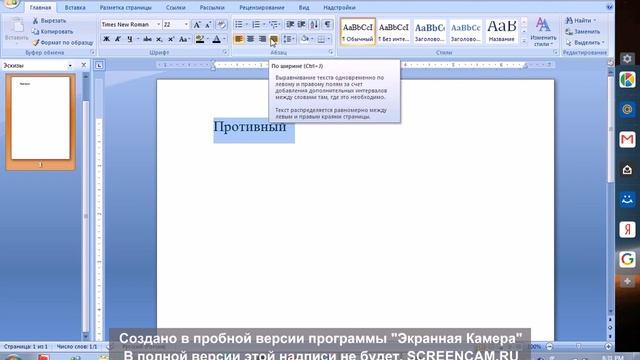Open the font name dropdown (Times New Roman)
Screen dimensions: 640x360
(x=158, y=24)
